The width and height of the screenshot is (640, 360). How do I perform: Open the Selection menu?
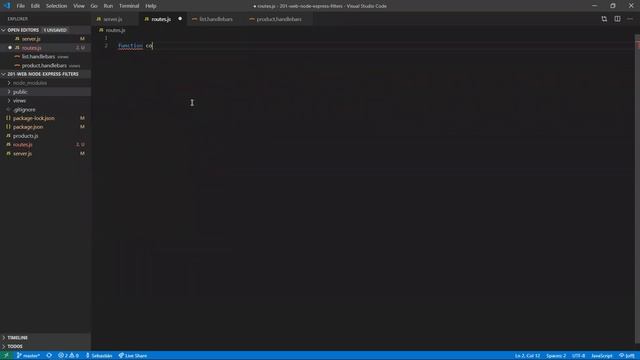point(56,6)
